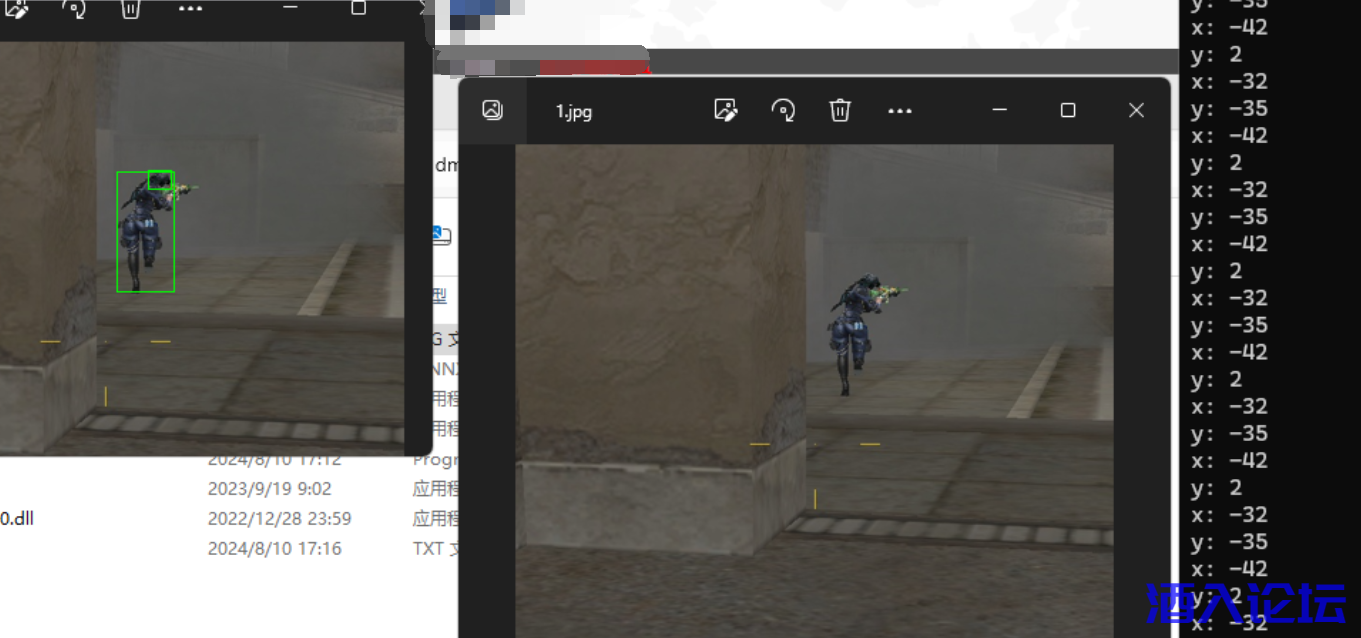Select the file row dated 2023/9/19 9:02

coord(229,489)
